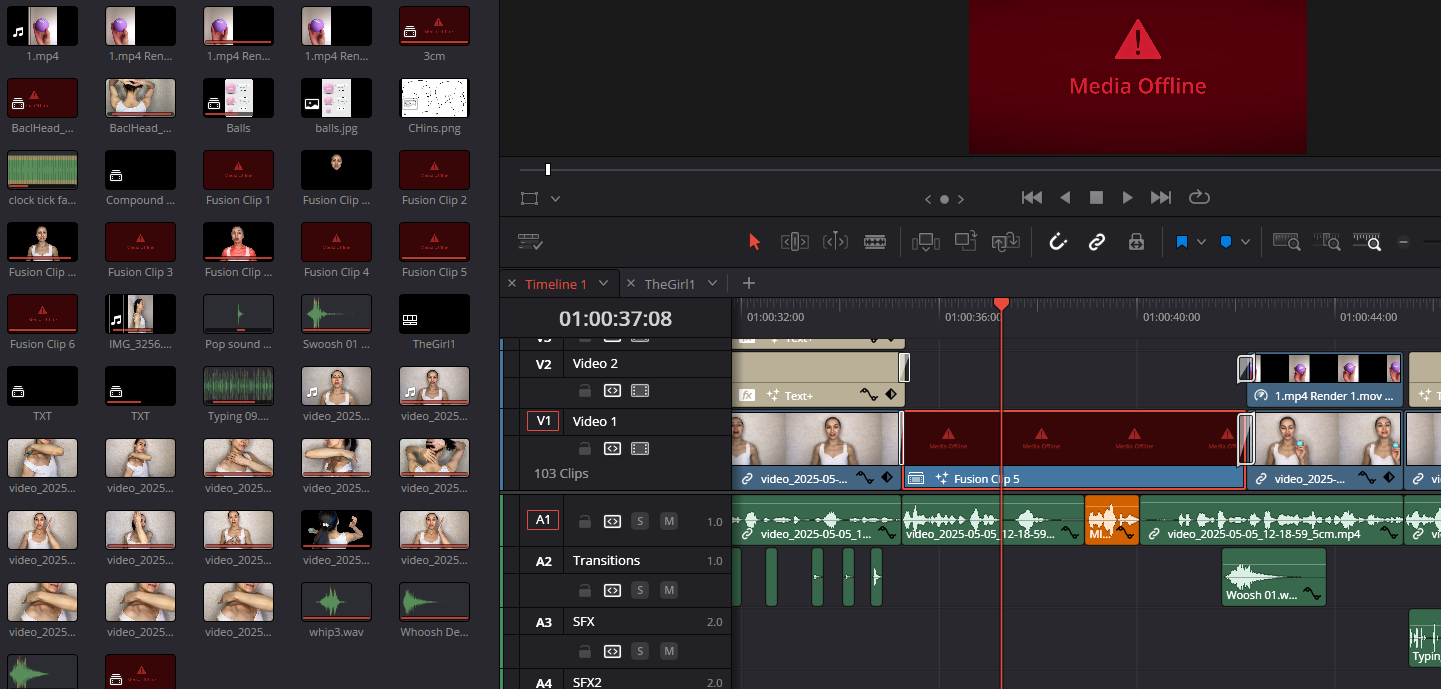Toggle auto select on Video 1 track

[x=612, y=448]
